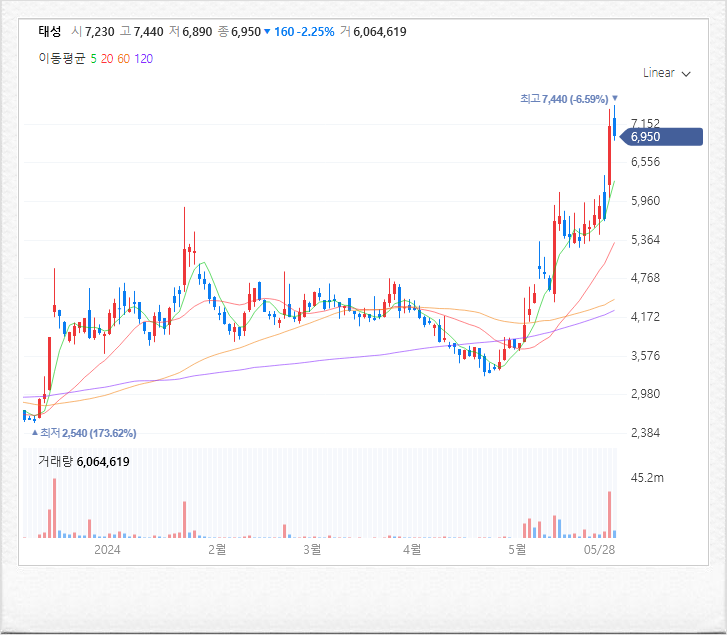Click the 6,556 price axis label
Viewport: 727px width, 635px height.
(x=645, y=162)
